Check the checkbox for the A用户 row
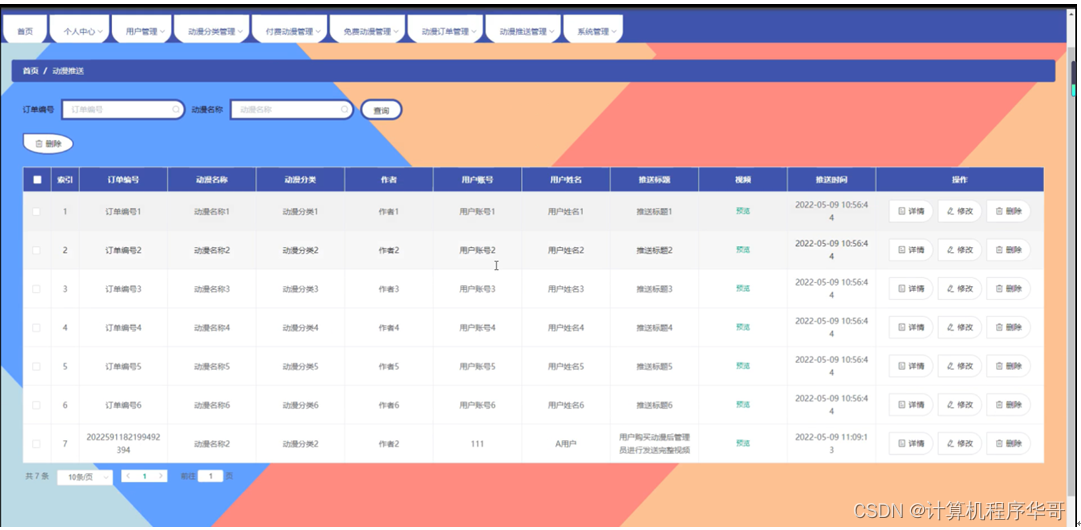The height and width of the screenshot is (530, 1081). click(37, 443)
